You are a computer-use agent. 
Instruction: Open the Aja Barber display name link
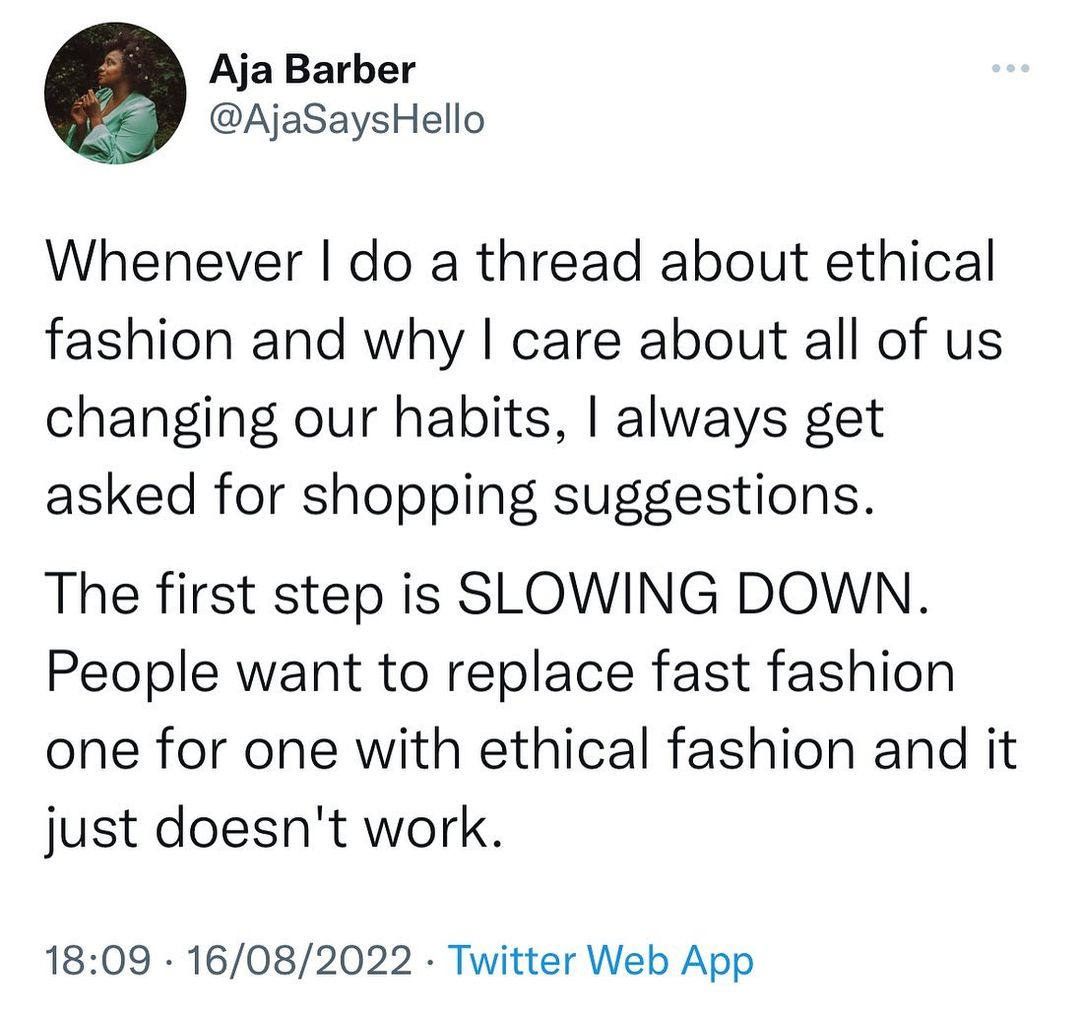coord(312,70)
